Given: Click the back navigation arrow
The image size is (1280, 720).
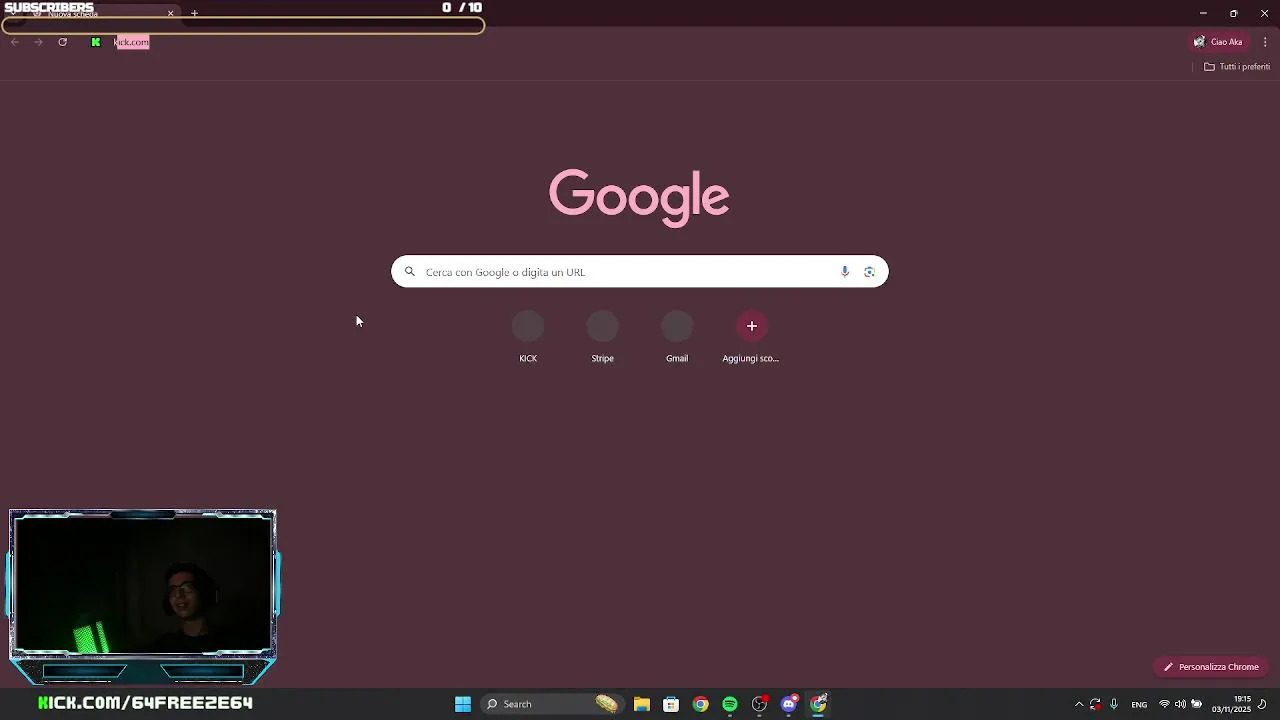Looking at the screenshot, I should point(15,42).
